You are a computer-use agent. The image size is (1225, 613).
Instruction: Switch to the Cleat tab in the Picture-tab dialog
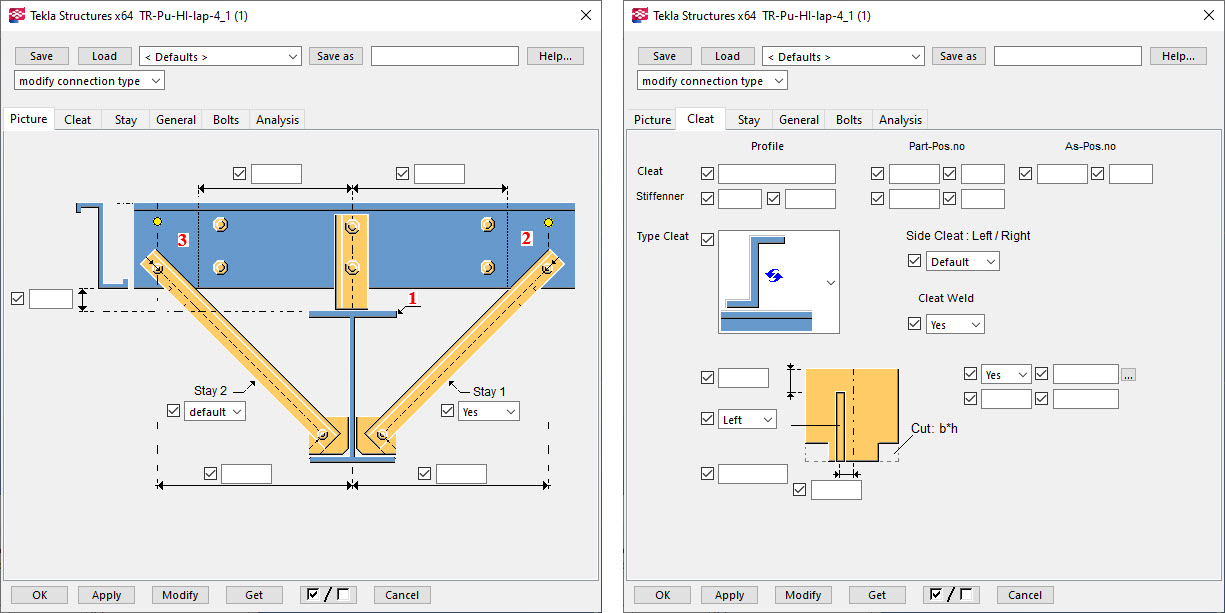point(78,120)
